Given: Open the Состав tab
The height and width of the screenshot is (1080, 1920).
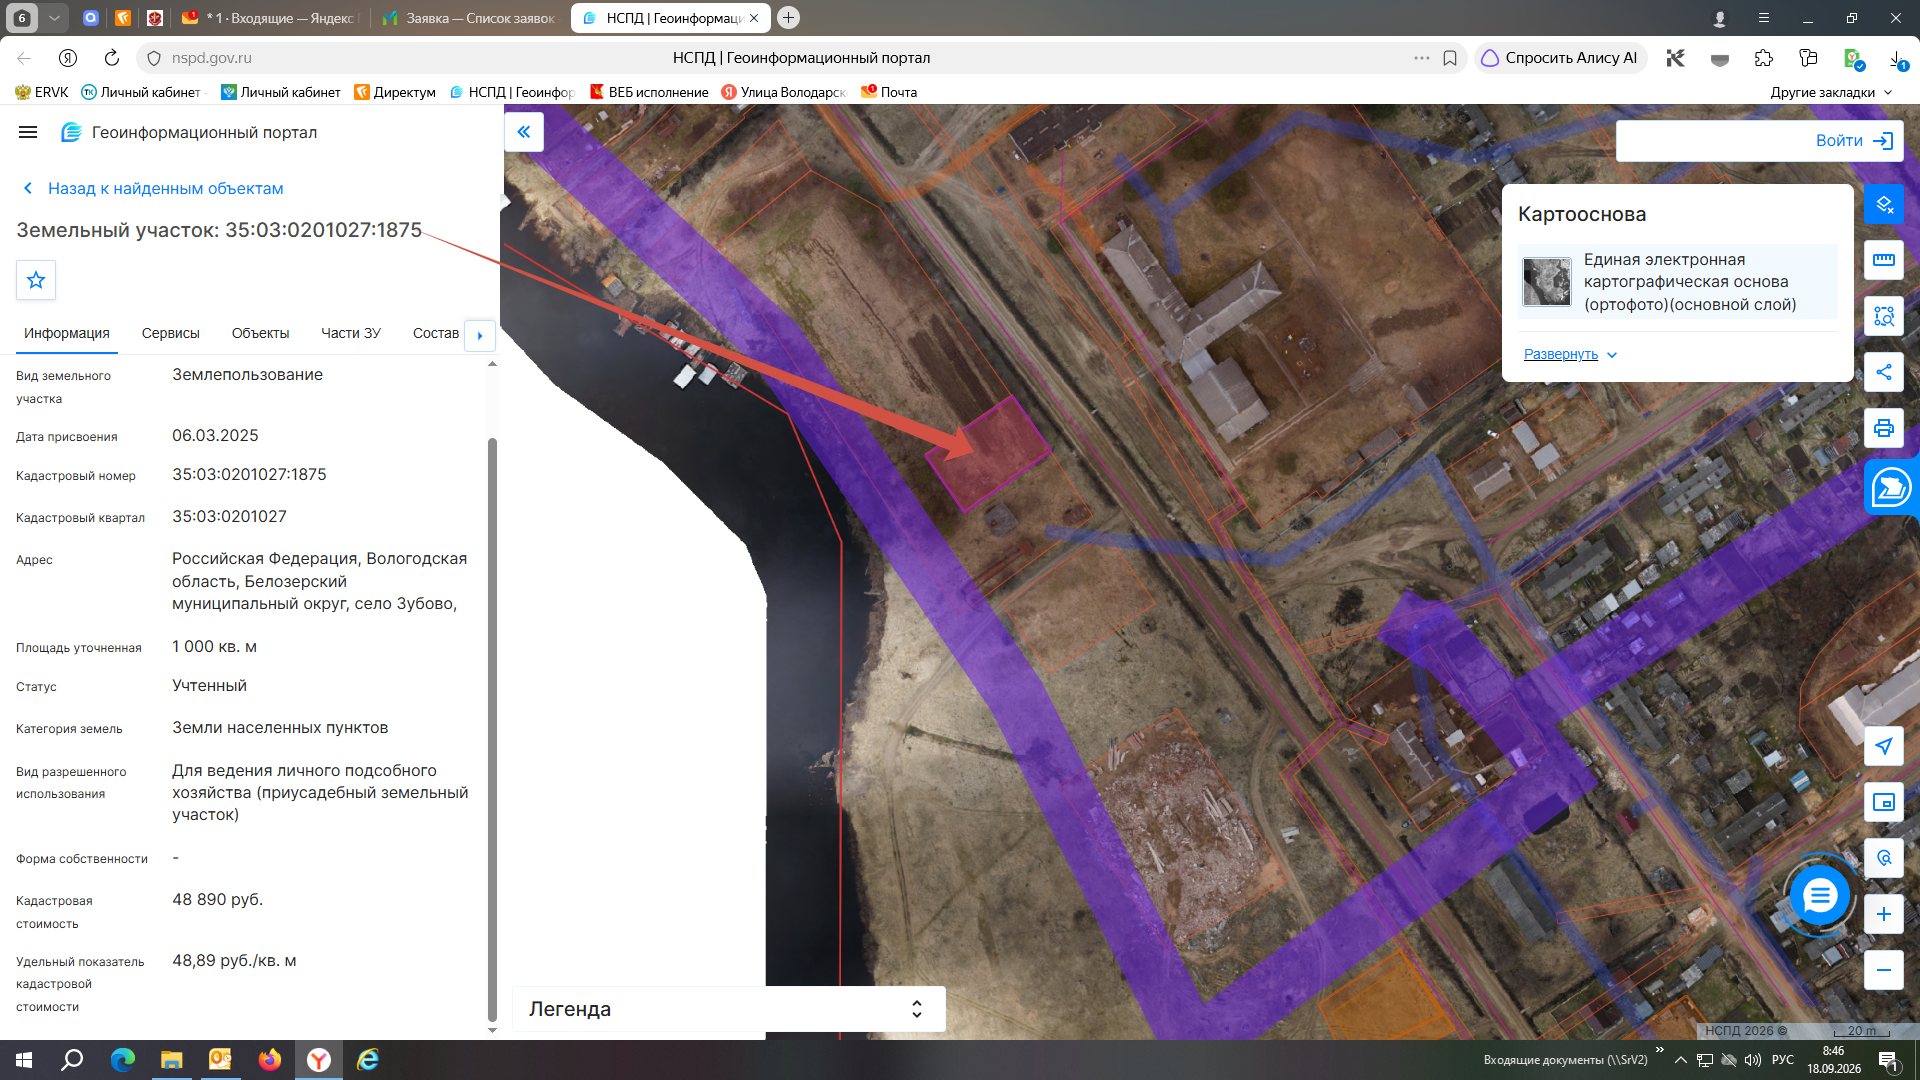Looking at the screenshot, I should [436, 333].
